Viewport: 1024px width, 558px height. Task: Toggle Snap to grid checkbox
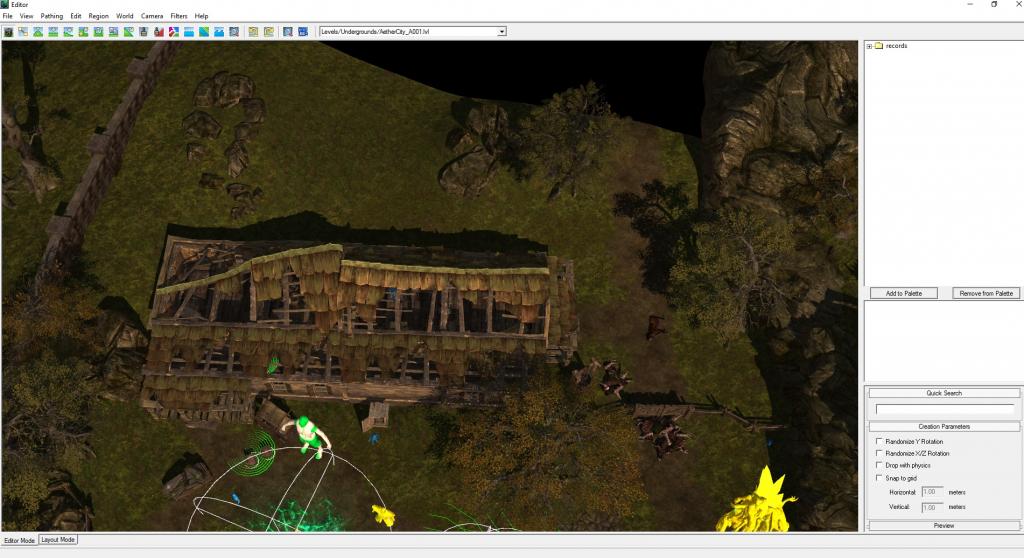click(x=879, y=478)
